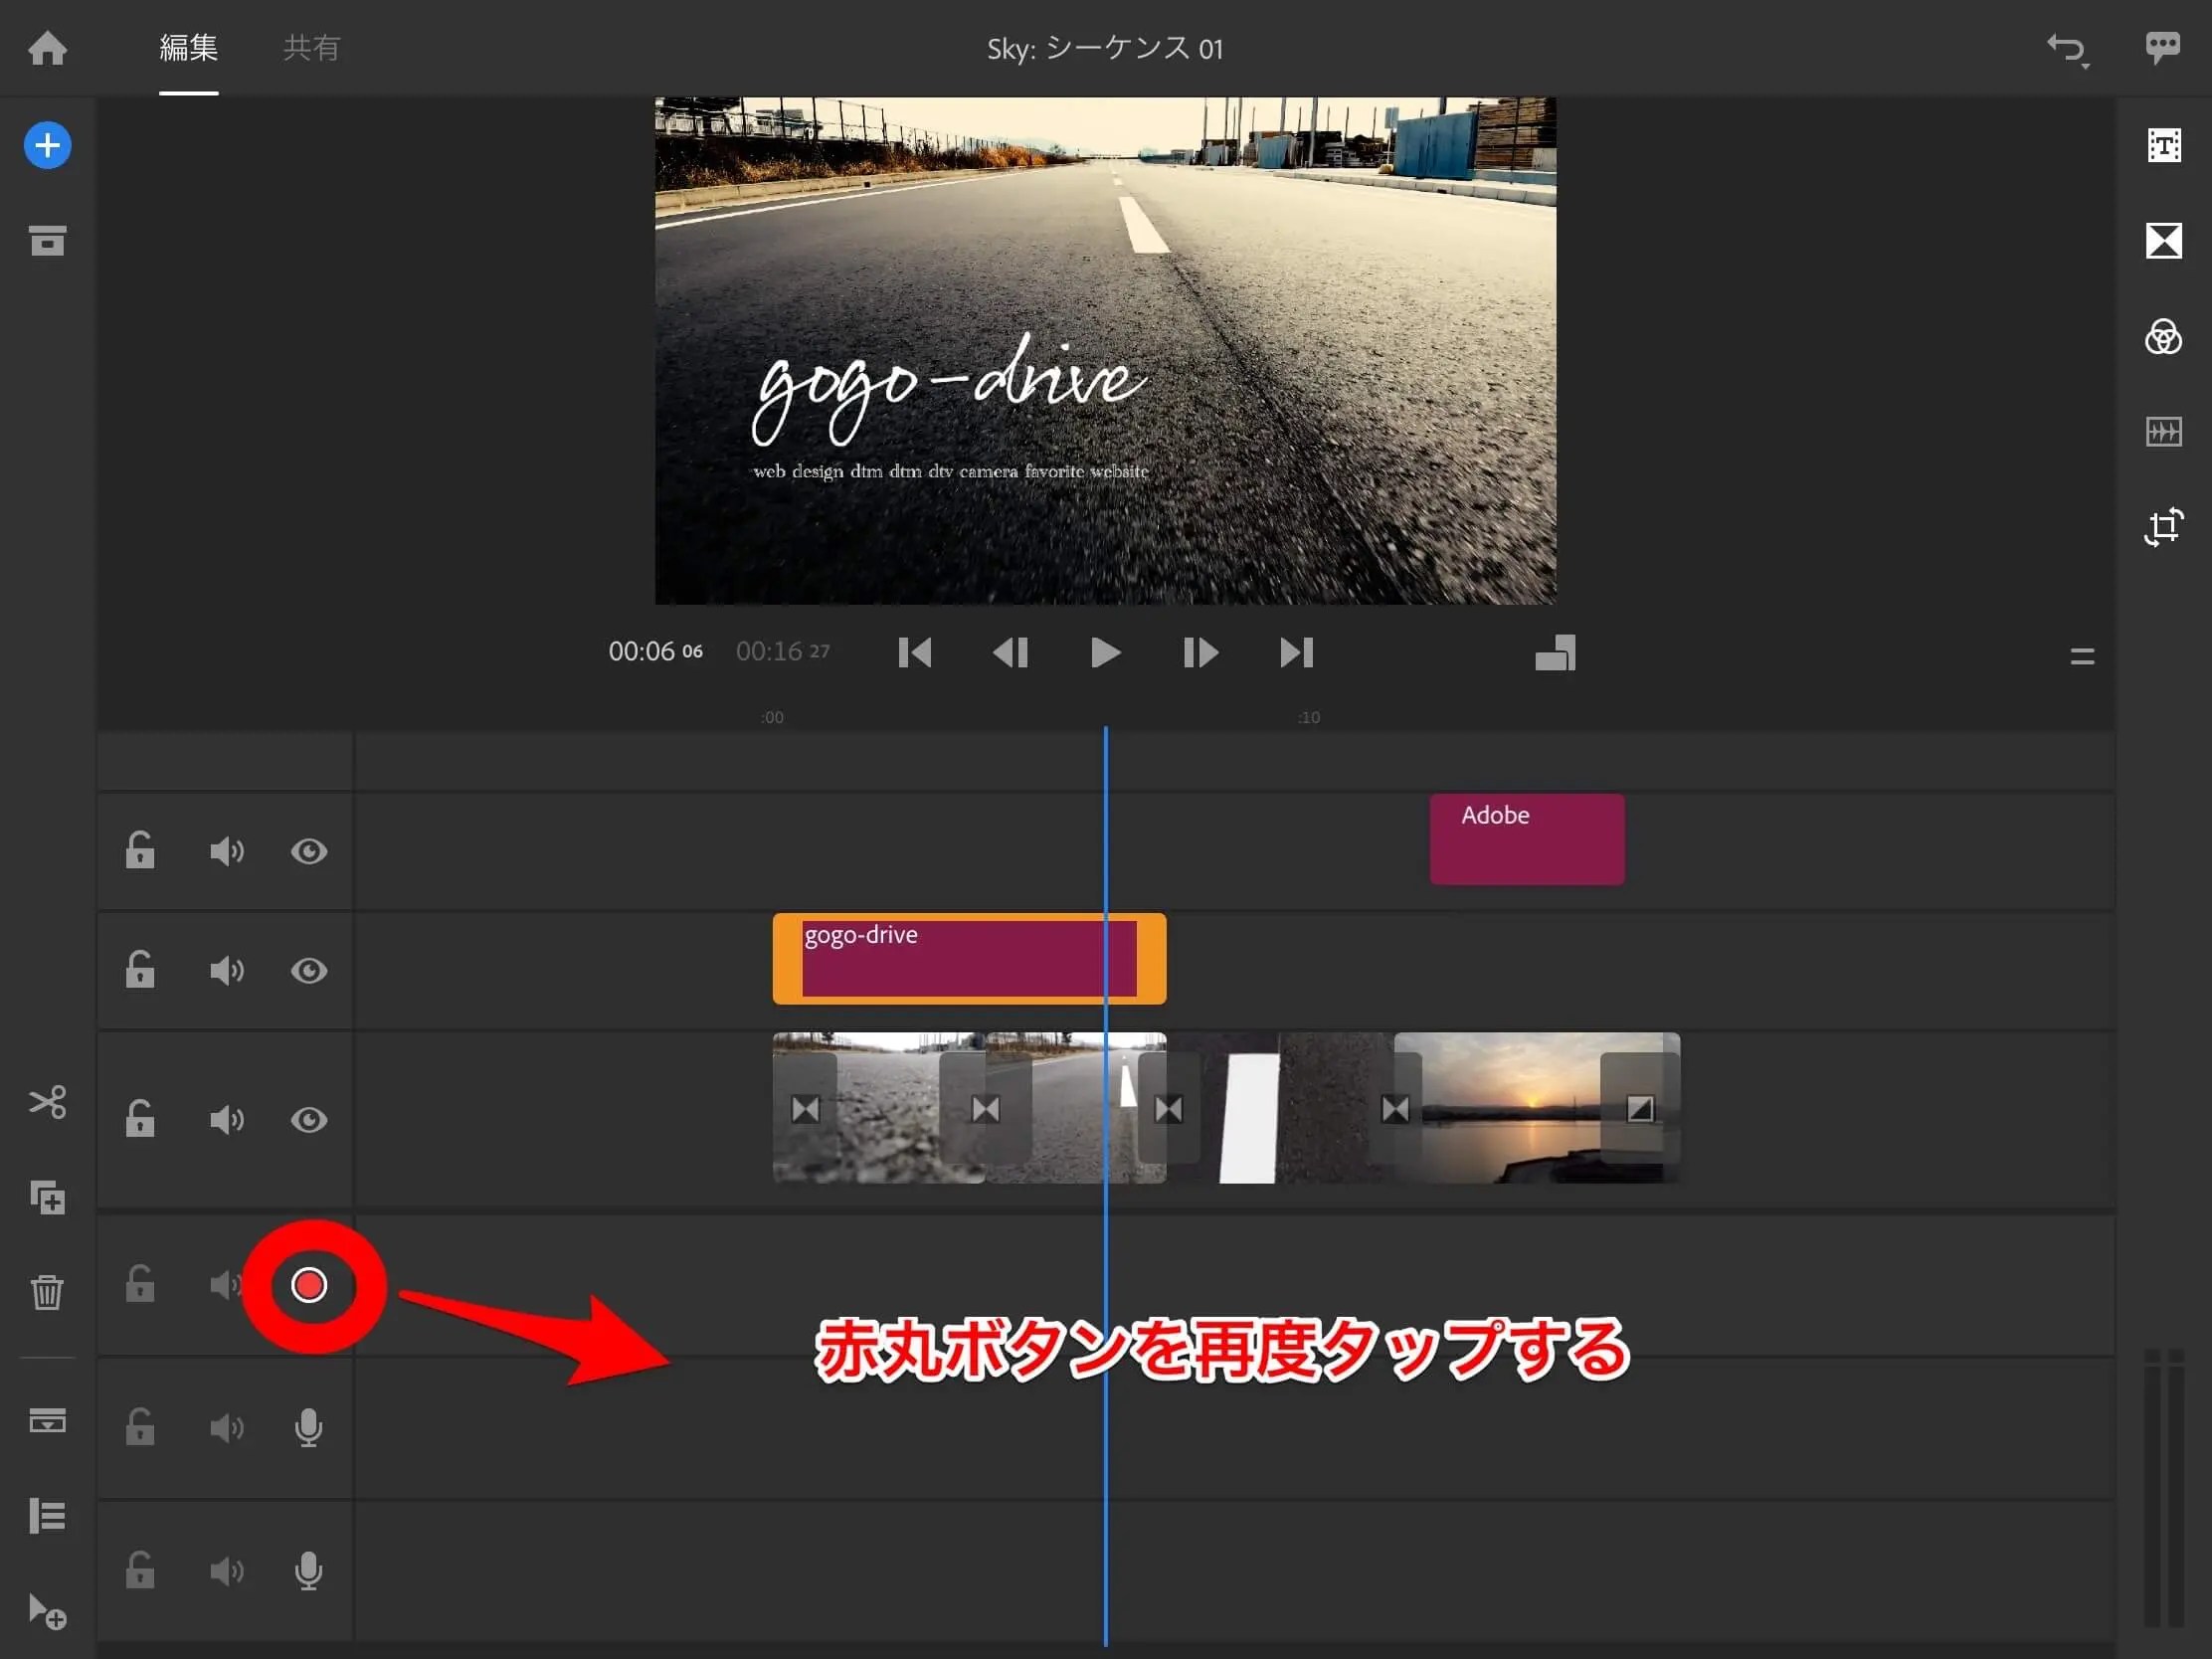Select the scissors split tool
This screenshot has width=2212, height=1659.
coord(47,1102)
